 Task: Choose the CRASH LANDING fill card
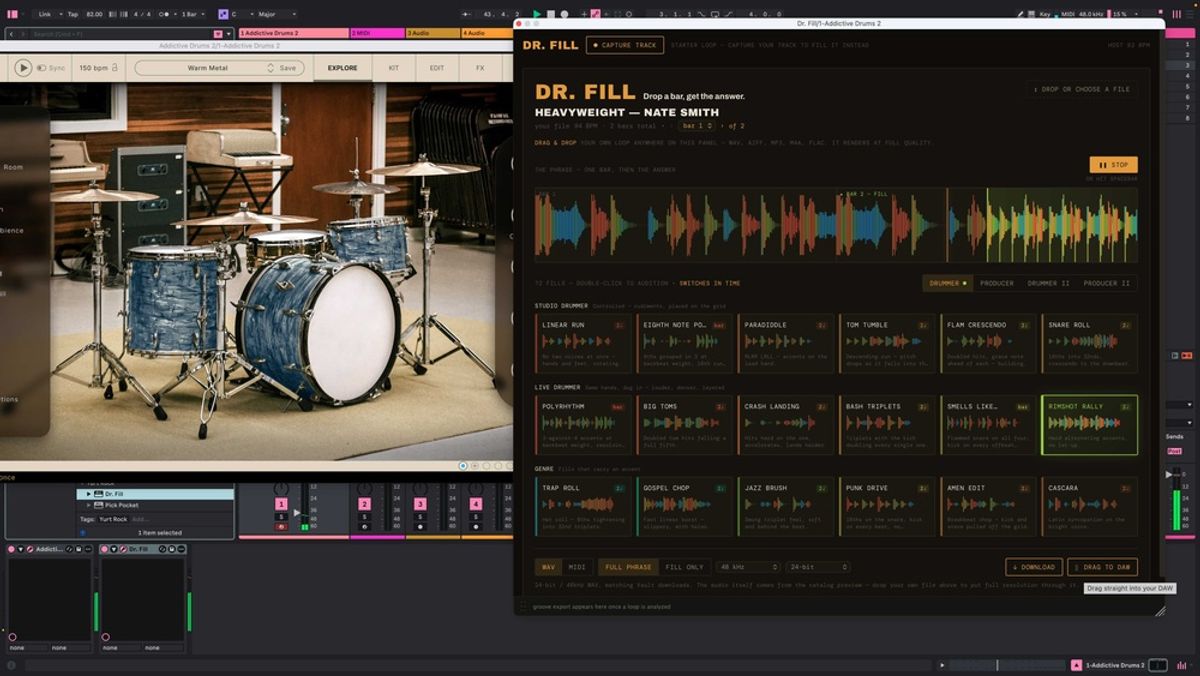tap(786, 425)
